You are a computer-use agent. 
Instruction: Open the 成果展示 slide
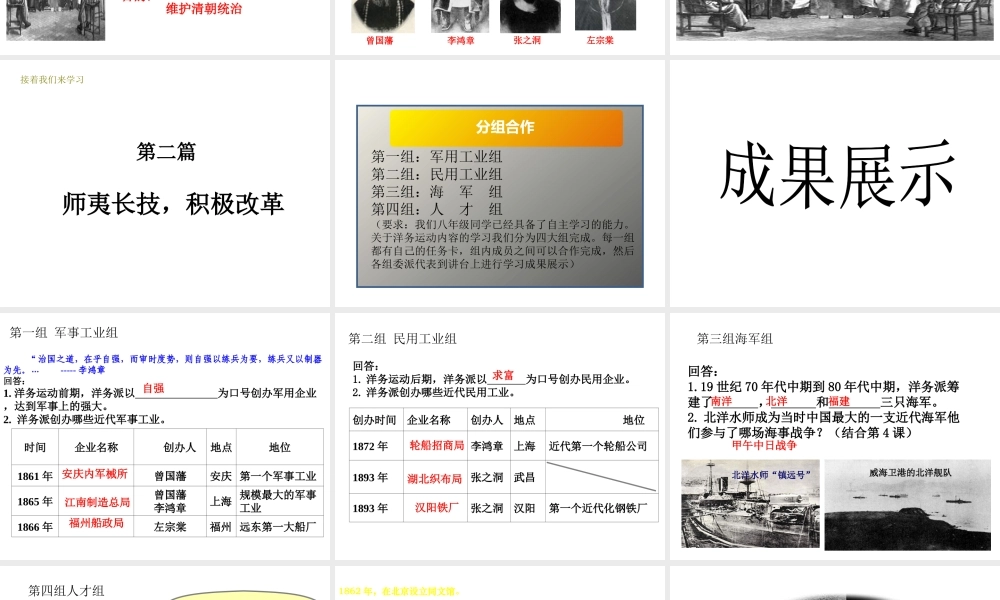pyautogui.click(x=835, y=183)
